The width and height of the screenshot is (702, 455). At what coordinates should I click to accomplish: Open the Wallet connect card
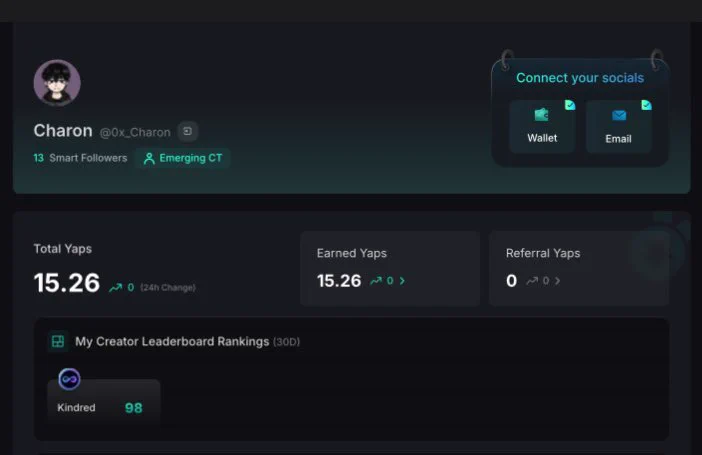542,127
